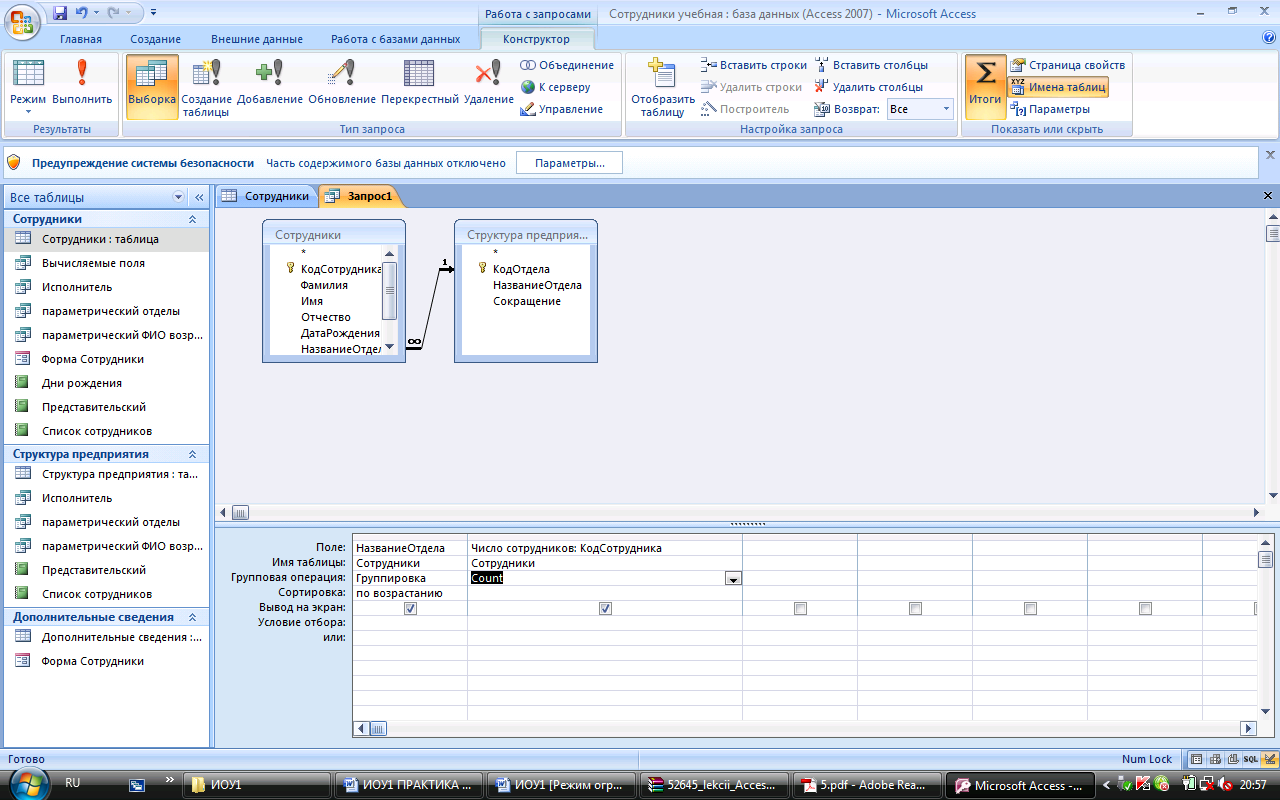1280x800 pixels.
Task: Select К серверу query option
Action: (556, 87)
